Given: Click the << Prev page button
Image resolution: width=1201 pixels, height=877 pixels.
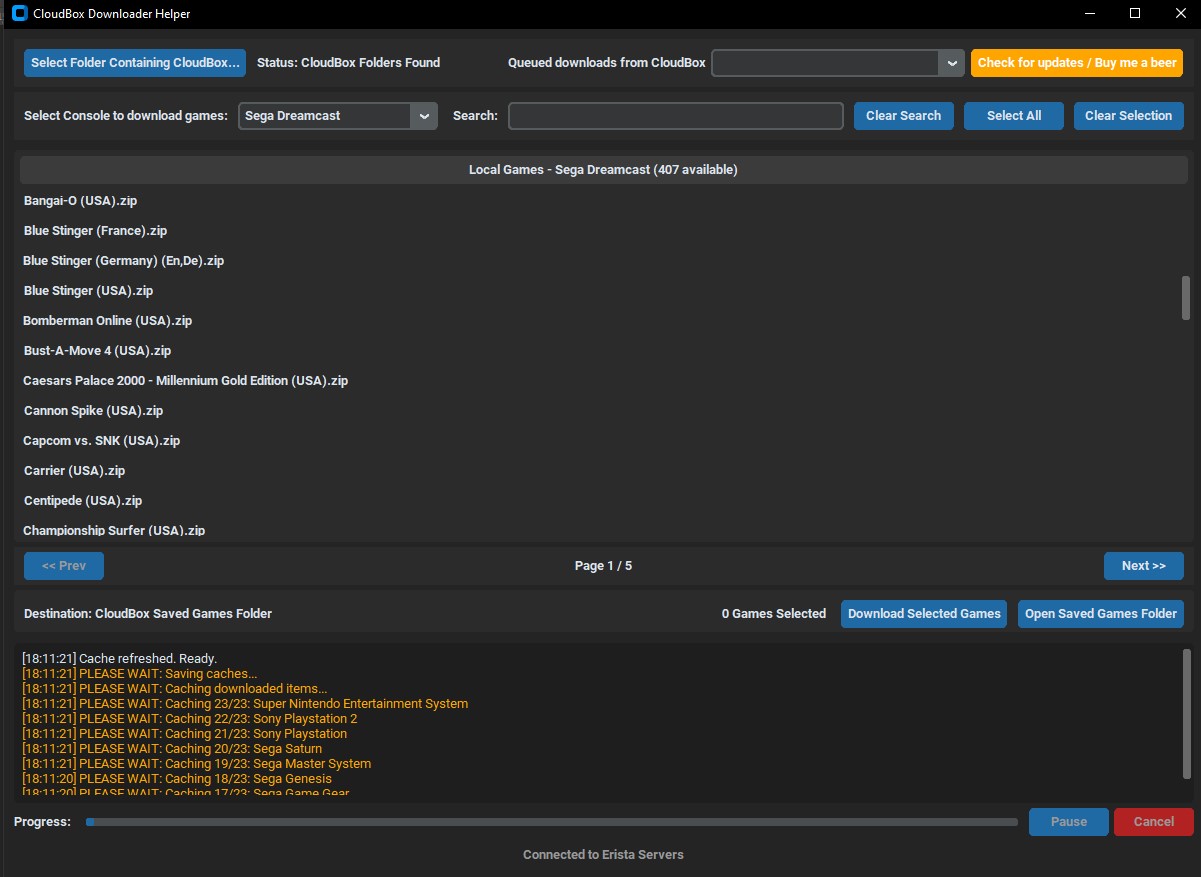Looking at the screenshot, I should click(64, 566).
